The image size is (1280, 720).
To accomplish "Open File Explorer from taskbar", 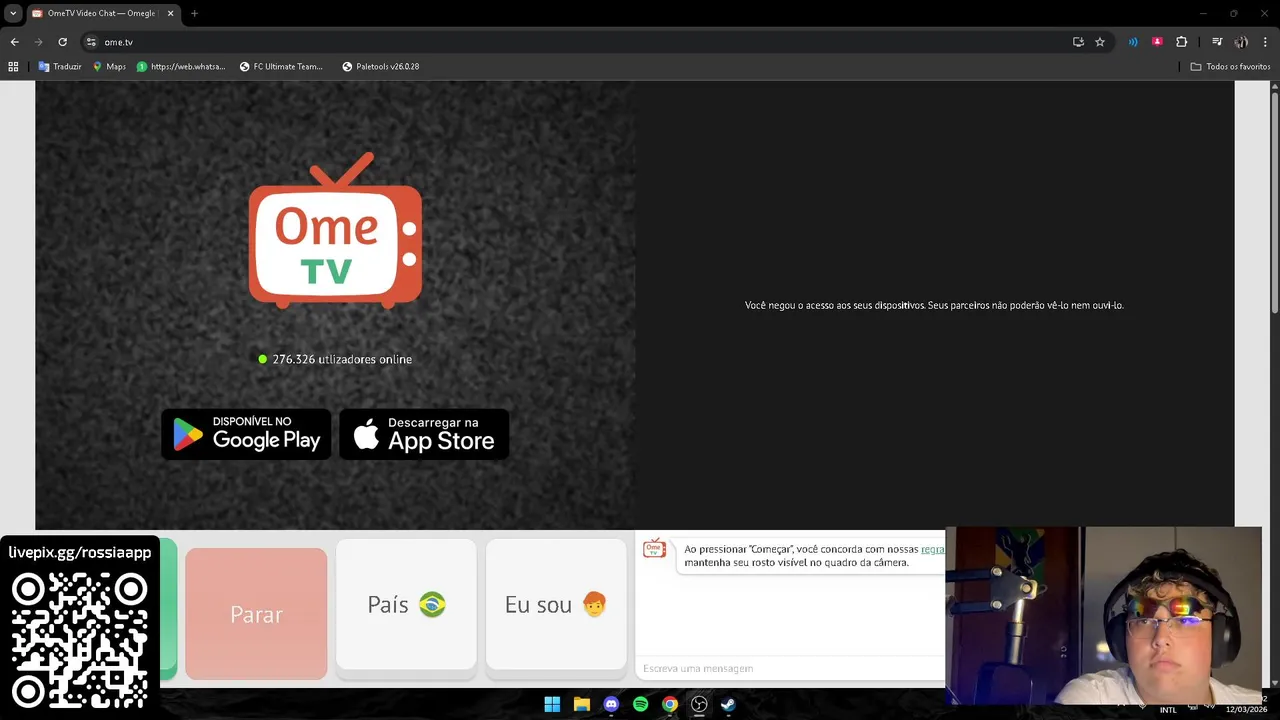I will coord(581,704).
